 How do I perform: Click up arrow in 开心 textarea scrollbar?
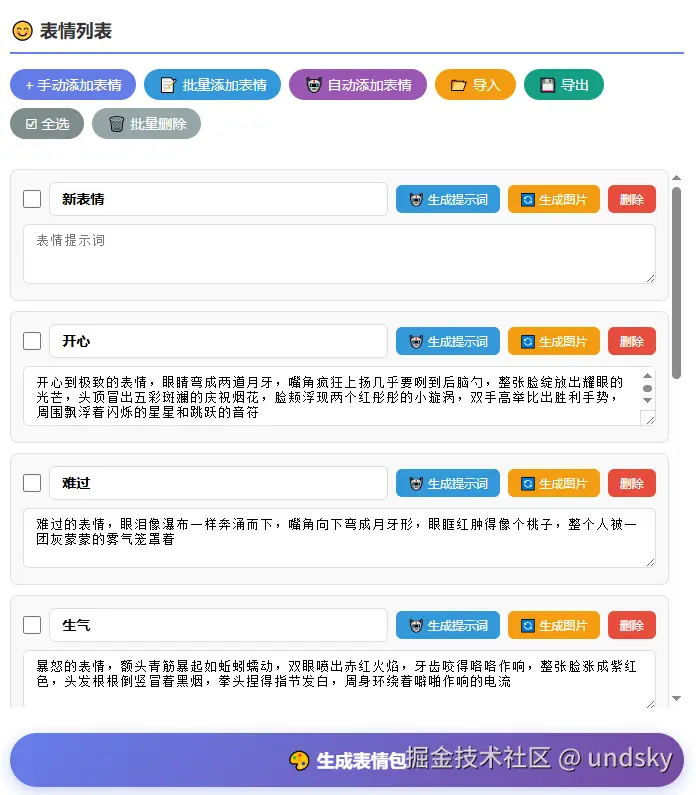tap(647, 376)
